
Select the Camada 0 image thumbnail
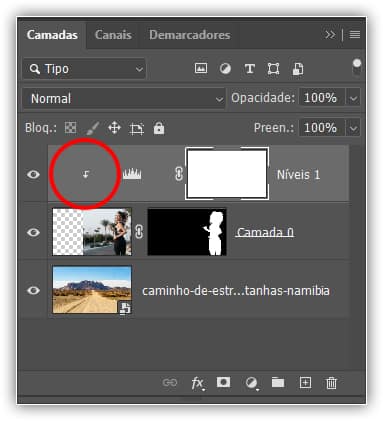(92, 232)
